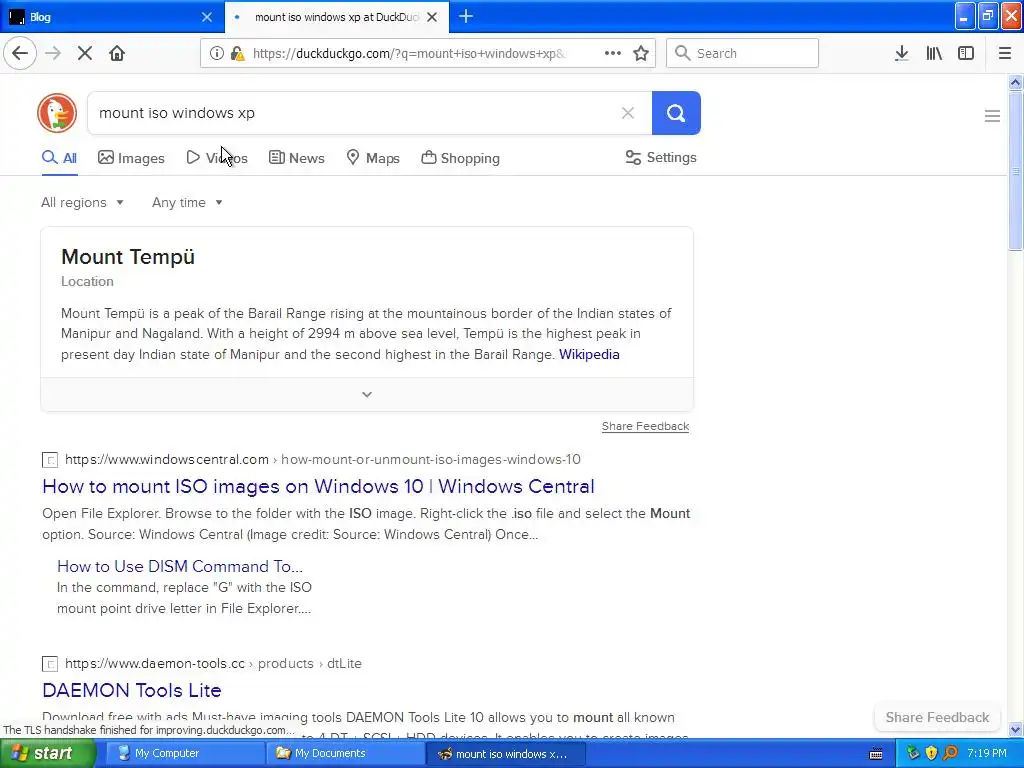Show site information icon in address bar

point(216,53)
